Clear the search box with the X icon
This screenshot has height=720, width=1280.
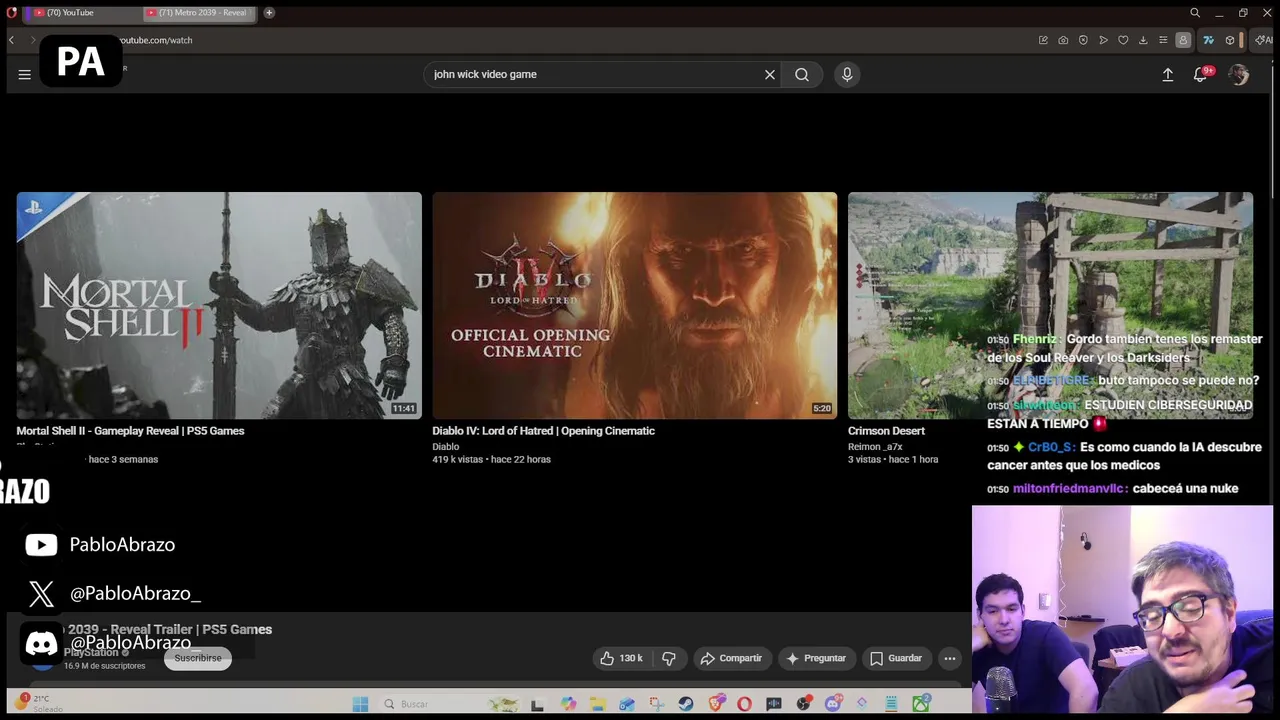click(x=770, y=74)
